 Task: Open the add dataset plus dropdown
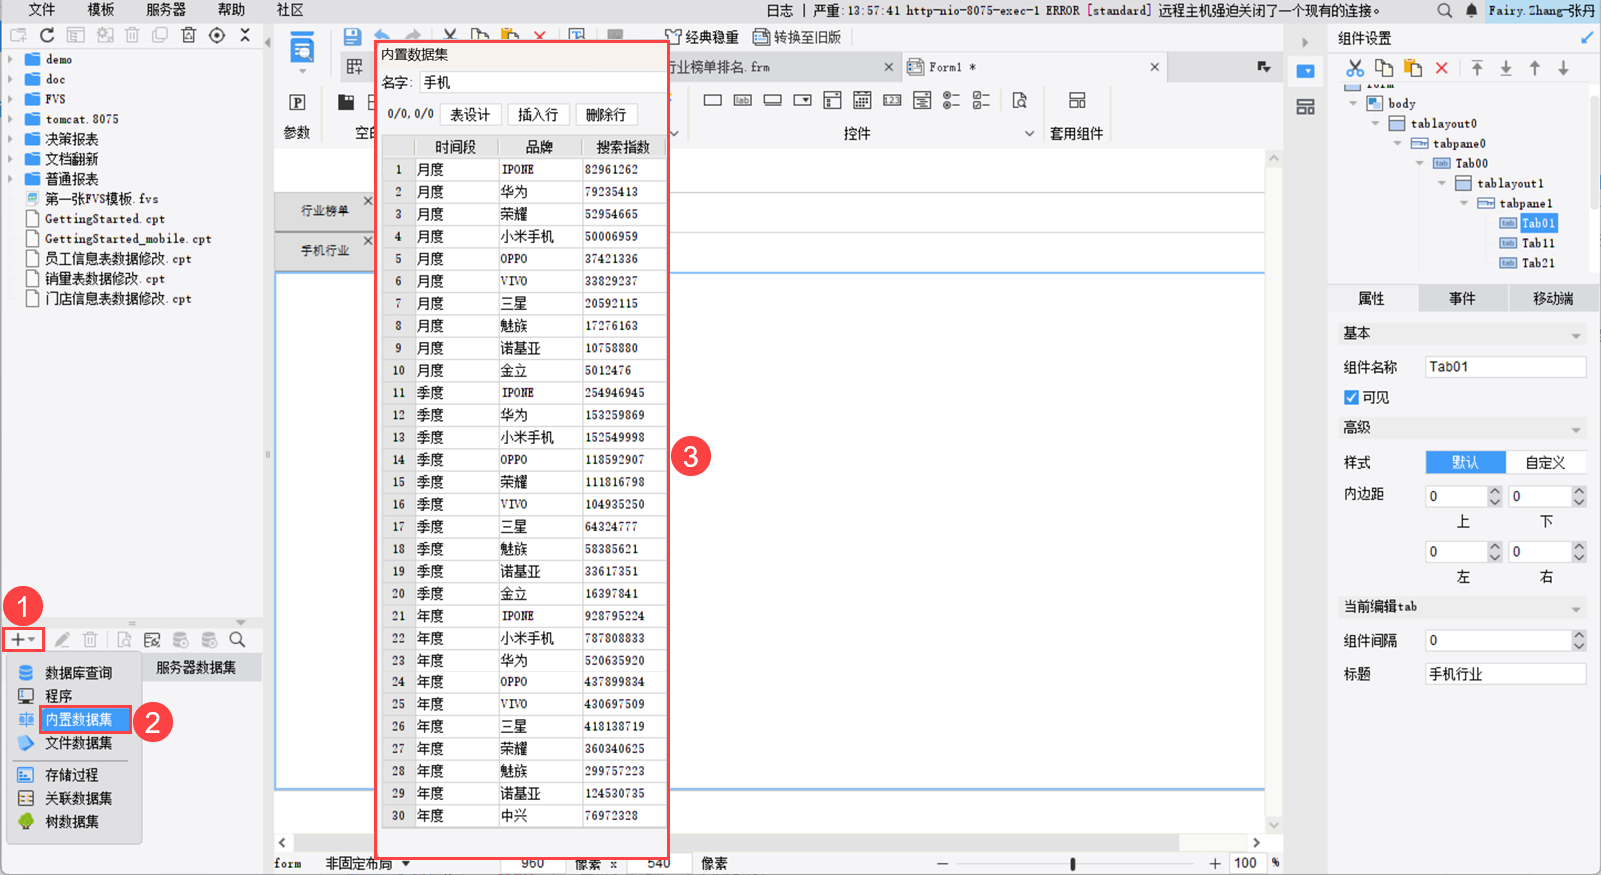23,639
